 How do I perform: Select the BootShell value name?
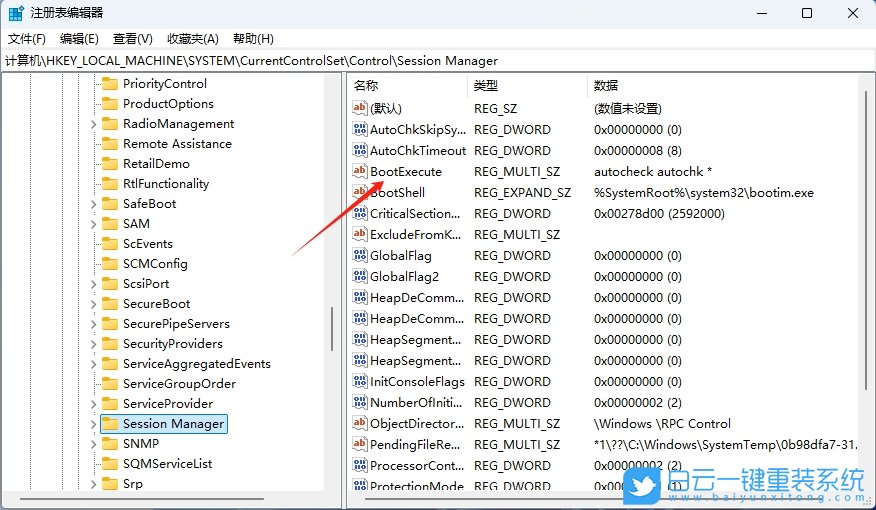[397, 192]
